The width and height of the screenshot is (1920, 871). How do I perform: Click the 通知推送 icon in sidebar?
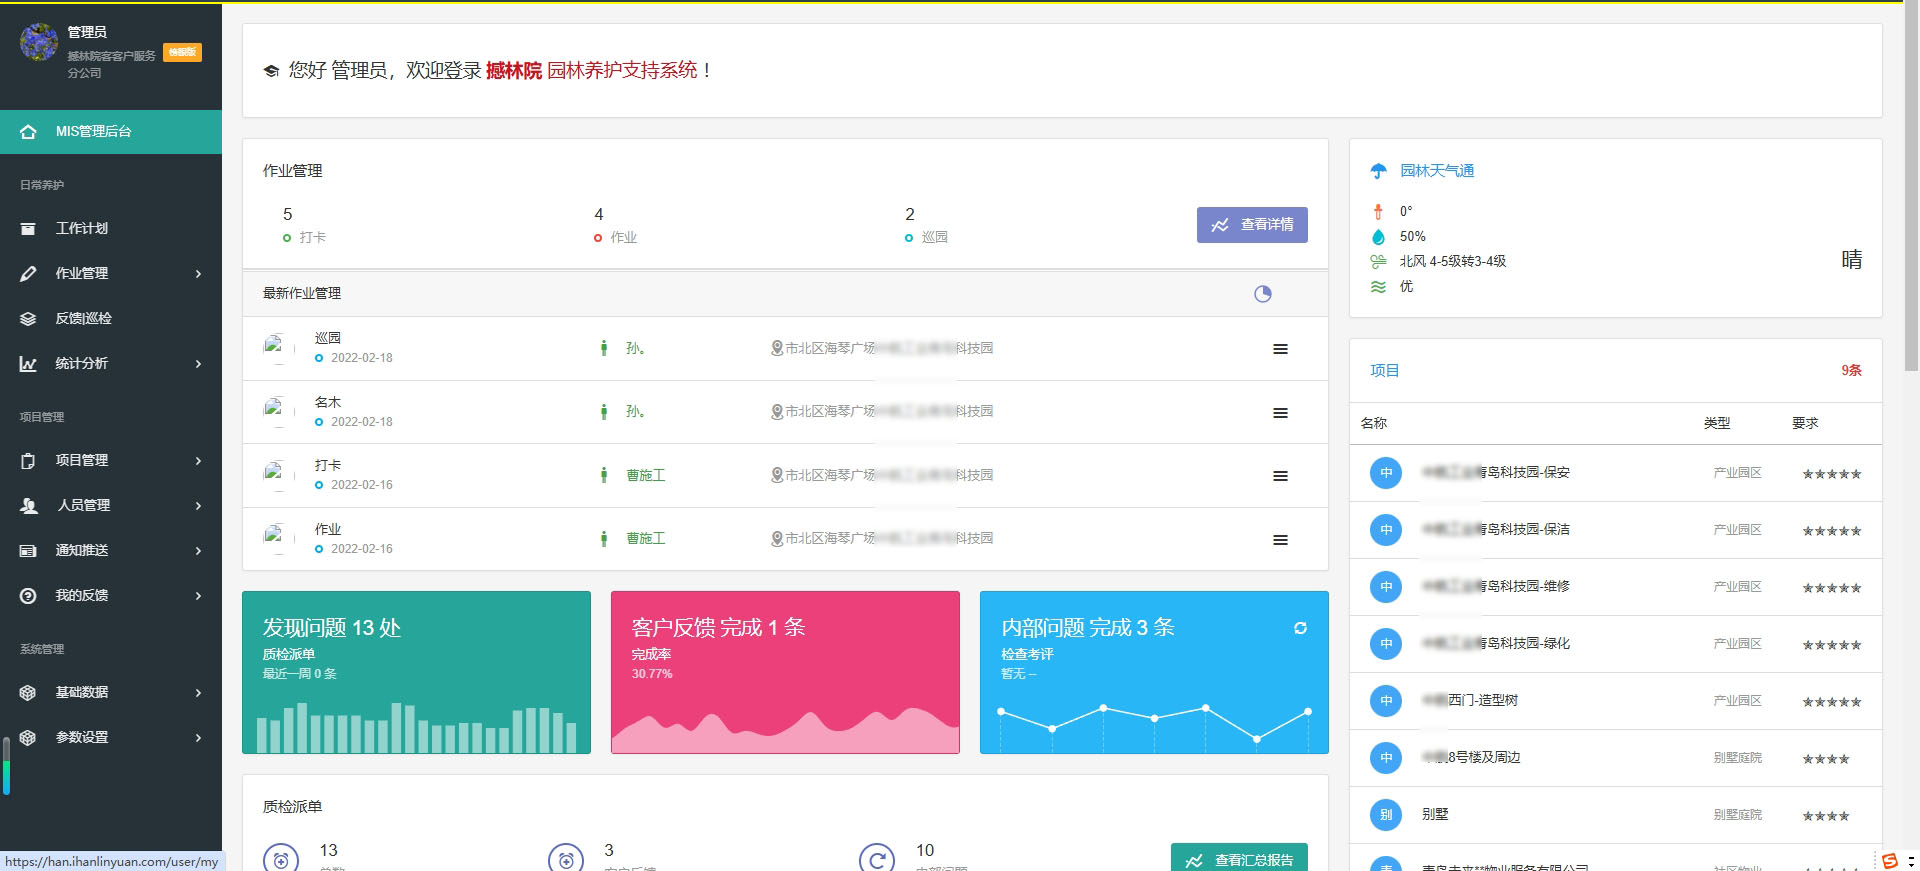pos(28,551)
